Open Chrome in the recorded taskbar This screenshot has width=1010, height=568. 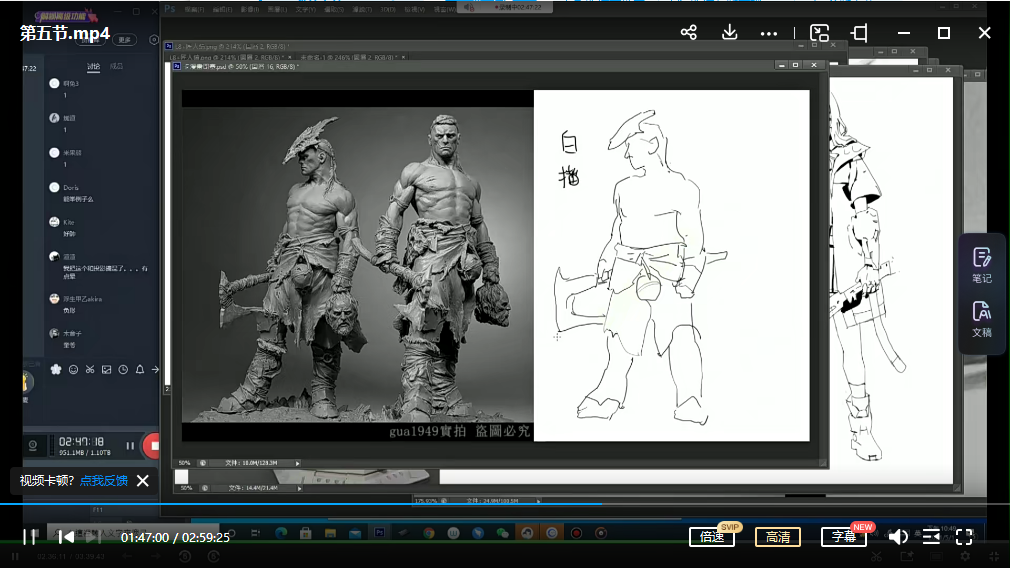[429, 533]
